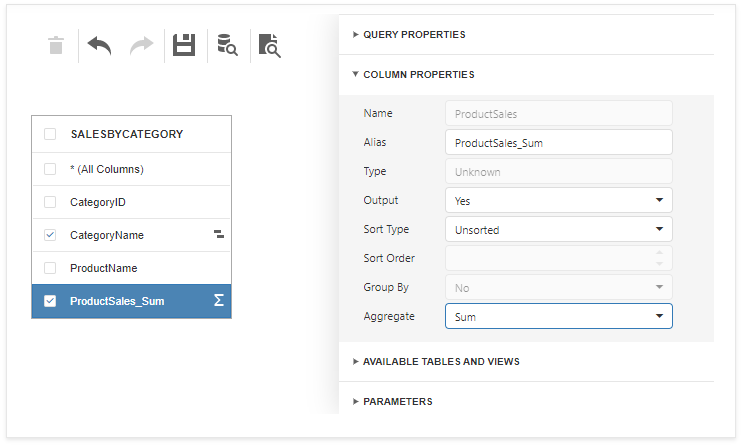
Task: Click the Redo arrow icon
Action: tap(142, 45)
